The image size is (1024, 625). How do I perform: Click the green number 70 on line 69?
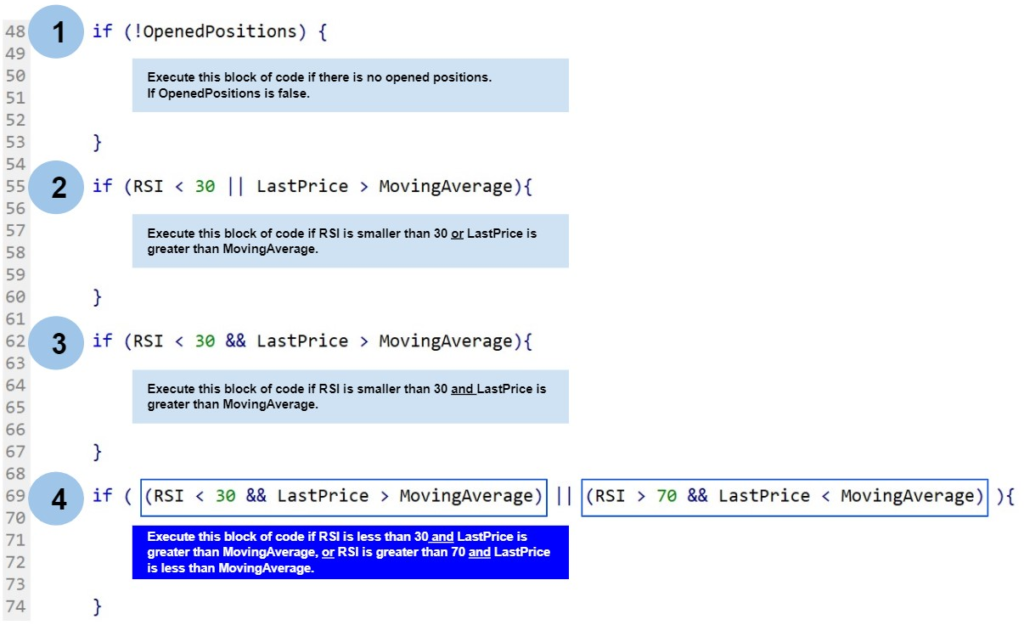(666, 496)
